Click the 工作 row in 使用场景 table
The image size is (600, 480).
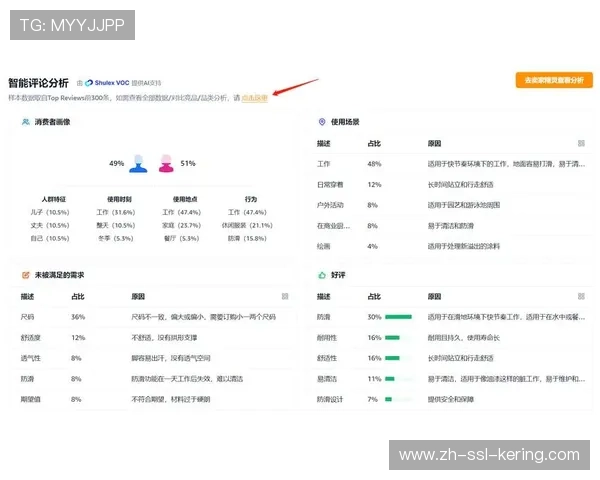[450, 164]
